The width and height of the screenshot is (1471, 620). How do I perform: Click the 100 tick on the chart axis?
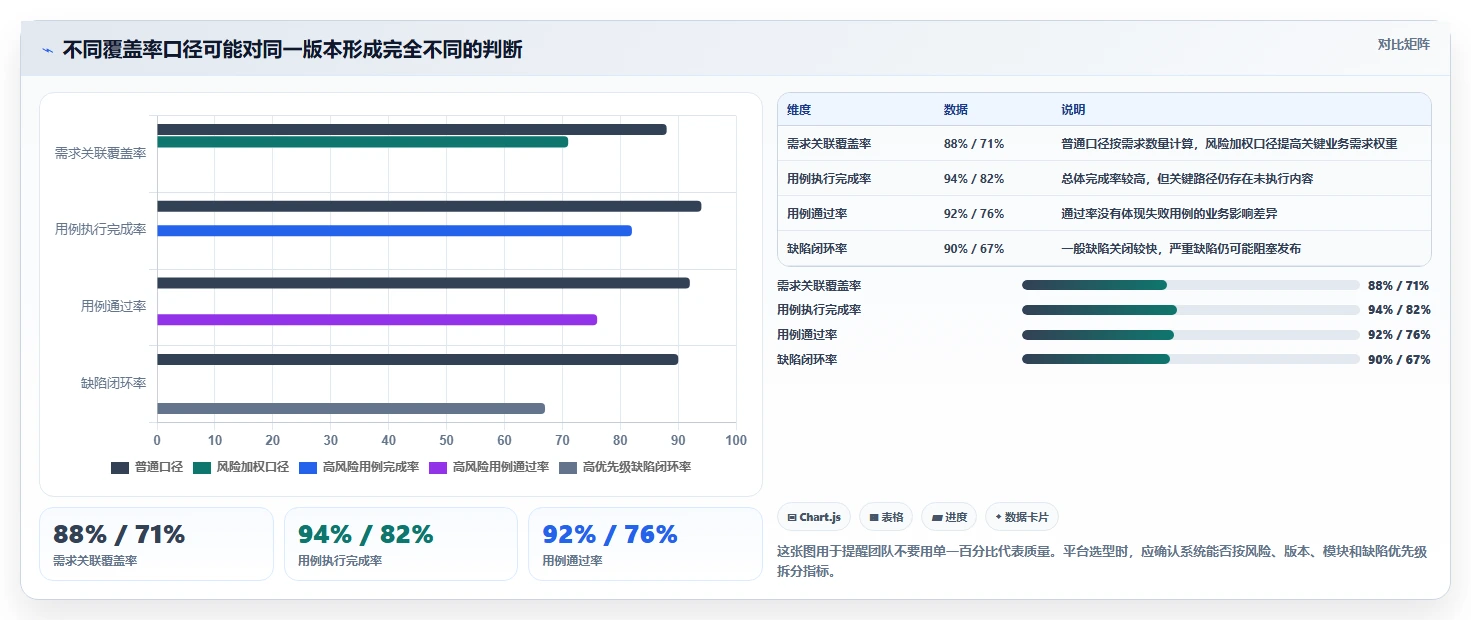[x=736, y=441]
